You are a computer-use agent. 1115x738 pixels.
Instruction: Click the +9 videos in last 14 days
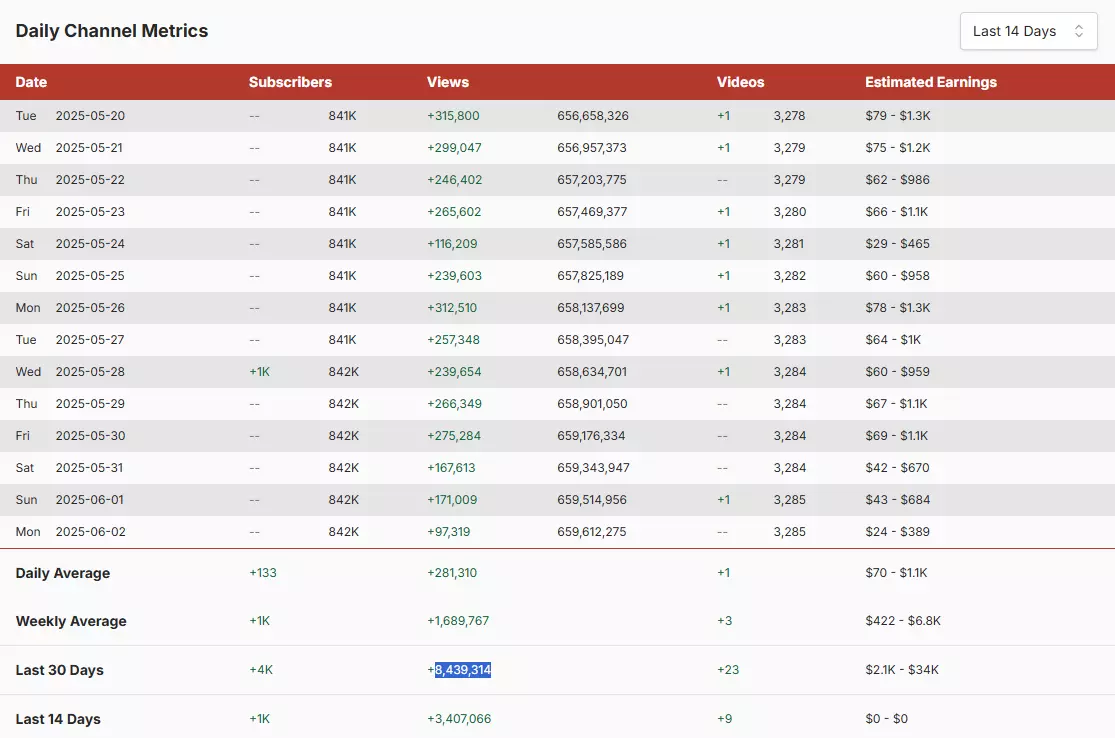click(725, 719)
